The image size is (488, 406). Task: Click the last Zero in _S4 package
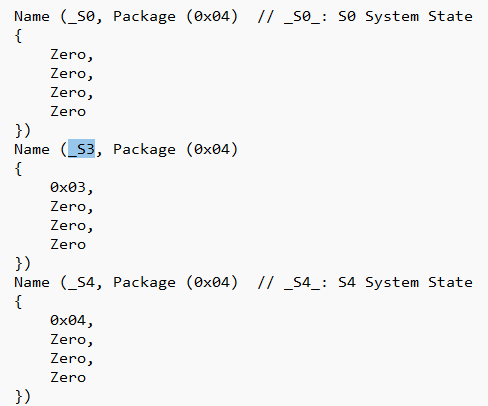point(68,377)
